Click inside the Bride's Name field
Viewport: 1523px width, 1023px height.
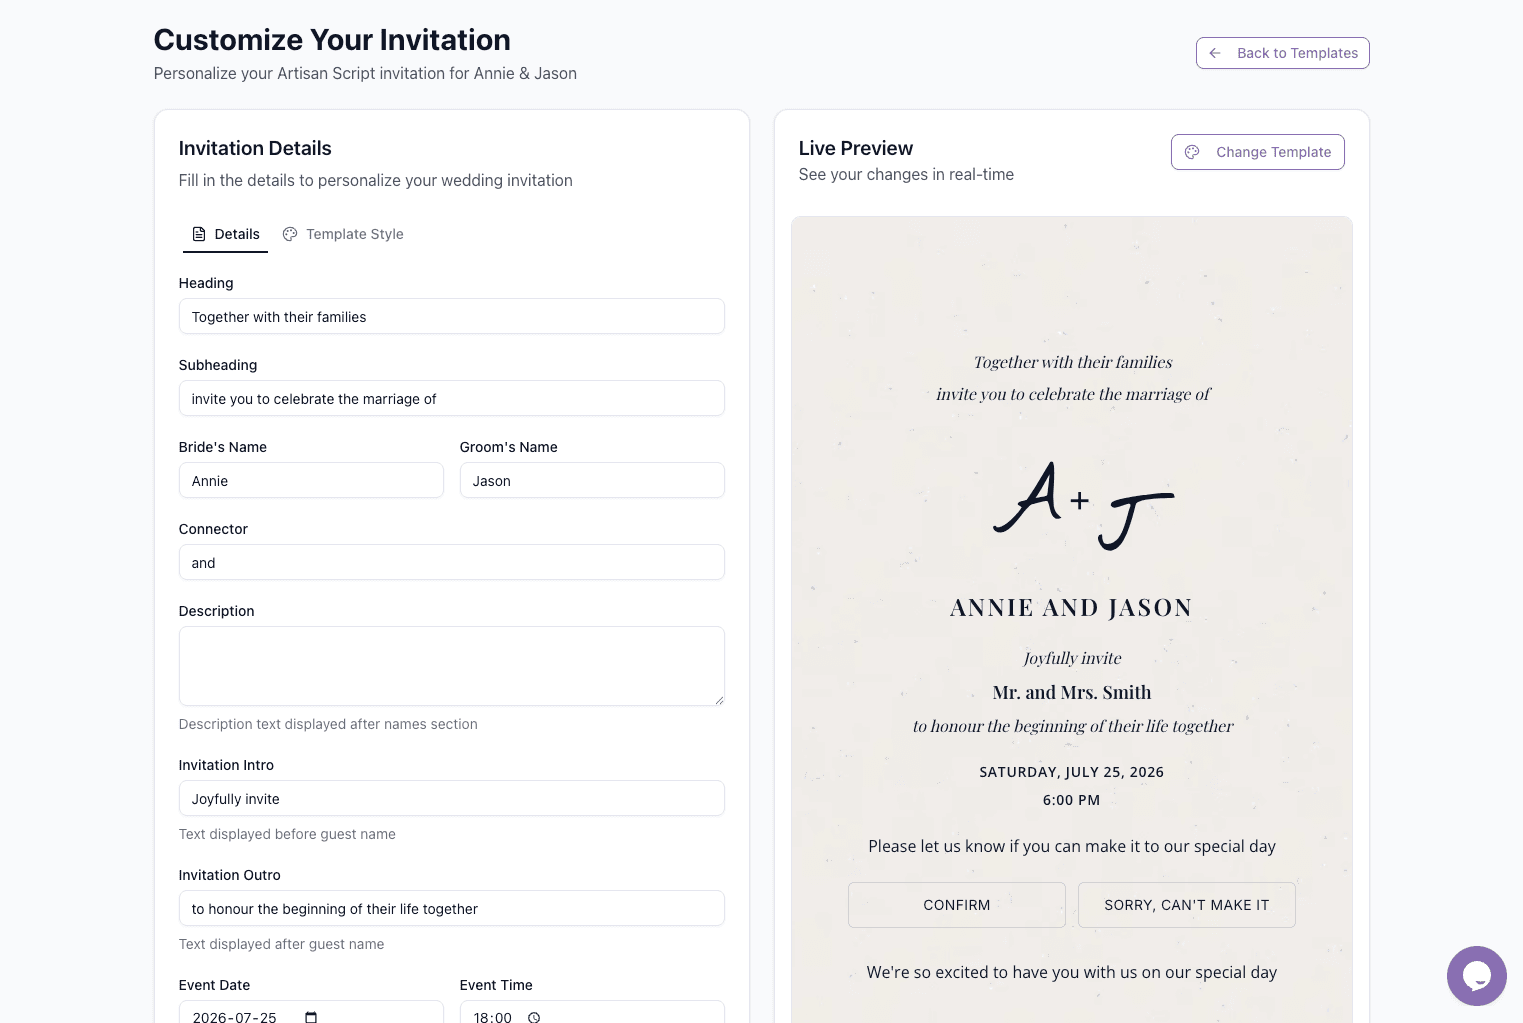click(310, 480)
